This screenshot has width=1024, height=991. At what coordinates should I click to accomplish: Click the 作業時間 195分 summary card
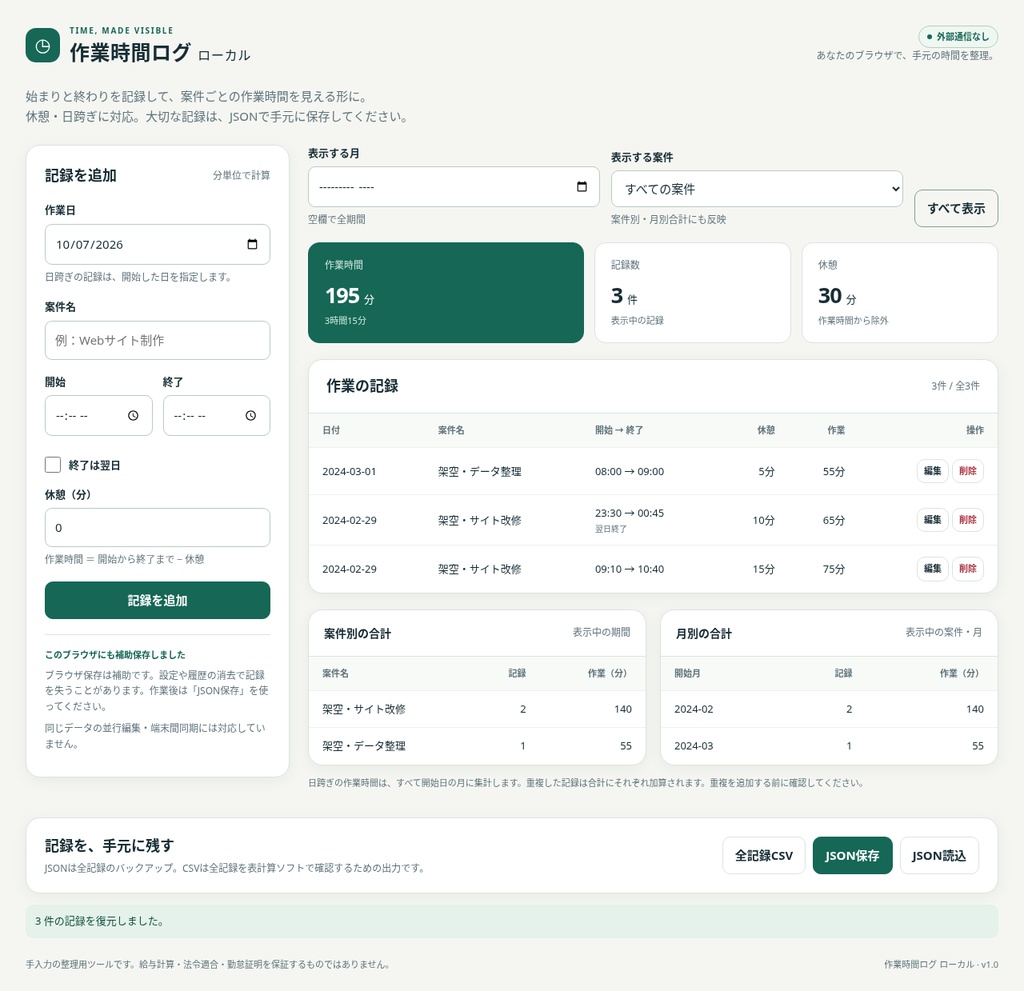point(445,293)
